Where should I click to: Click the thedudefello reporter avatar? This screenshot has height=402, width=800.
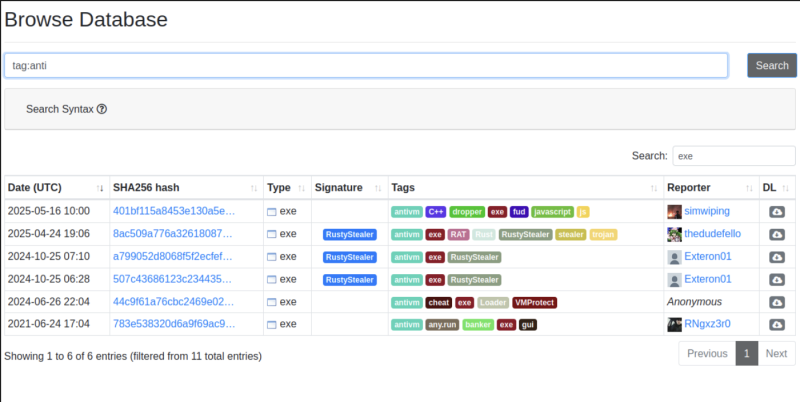click(x=674, y=234)
